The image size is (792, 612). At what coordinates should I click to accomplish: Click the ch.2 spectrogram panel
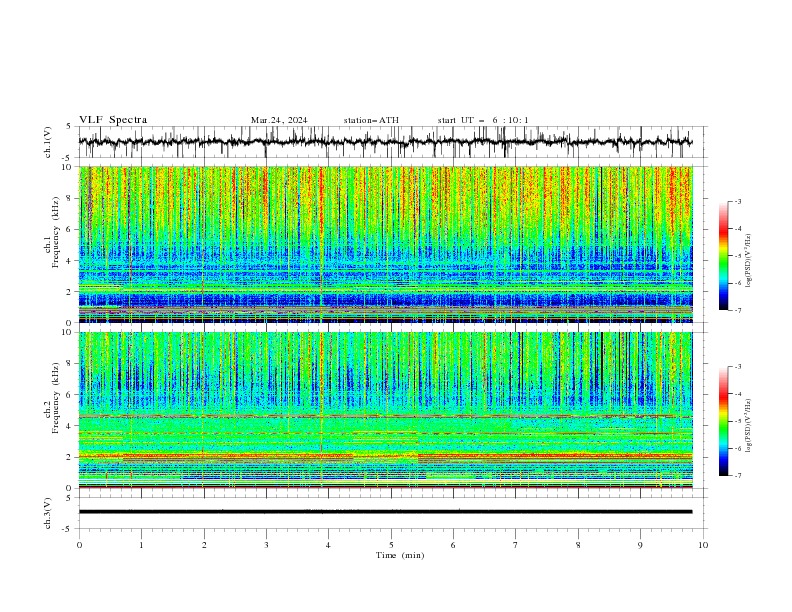[x=385, y=410]
